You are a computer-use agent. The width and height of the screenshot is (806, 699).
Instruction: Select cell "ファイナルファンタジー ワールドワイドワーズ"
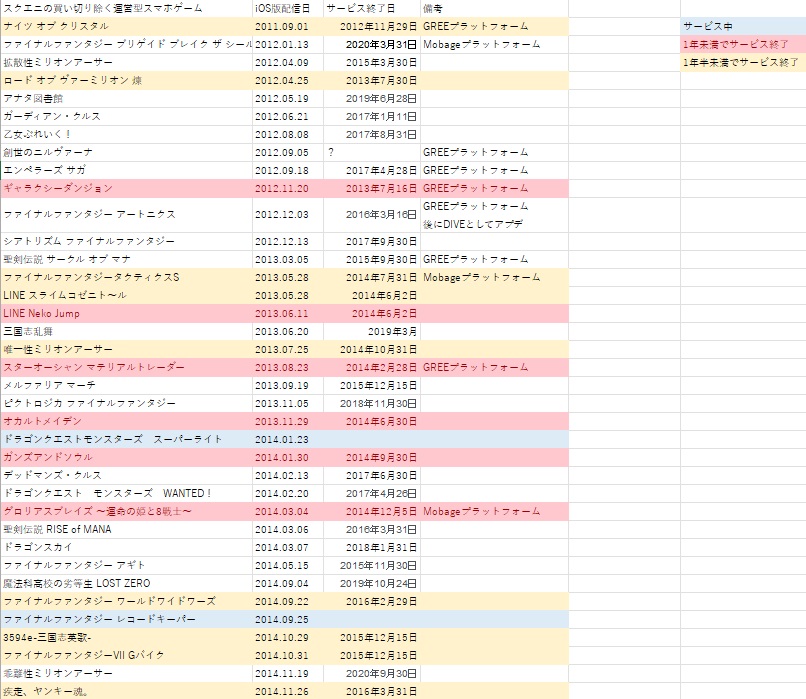point(126,601)
